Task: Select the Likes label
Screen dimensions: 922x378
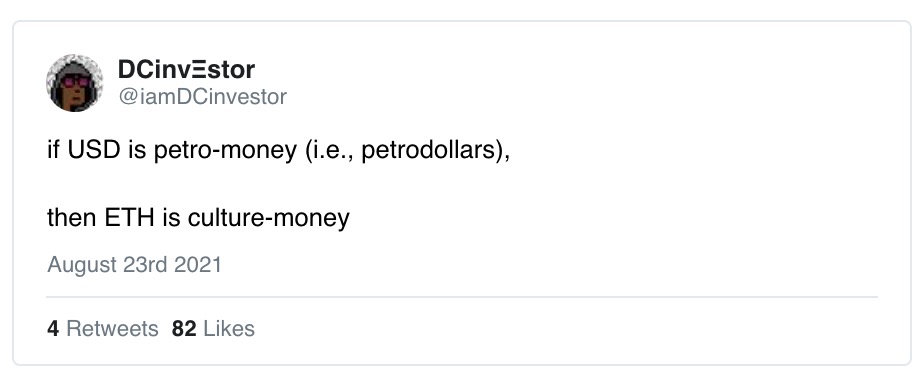Action: click(229, 329)
